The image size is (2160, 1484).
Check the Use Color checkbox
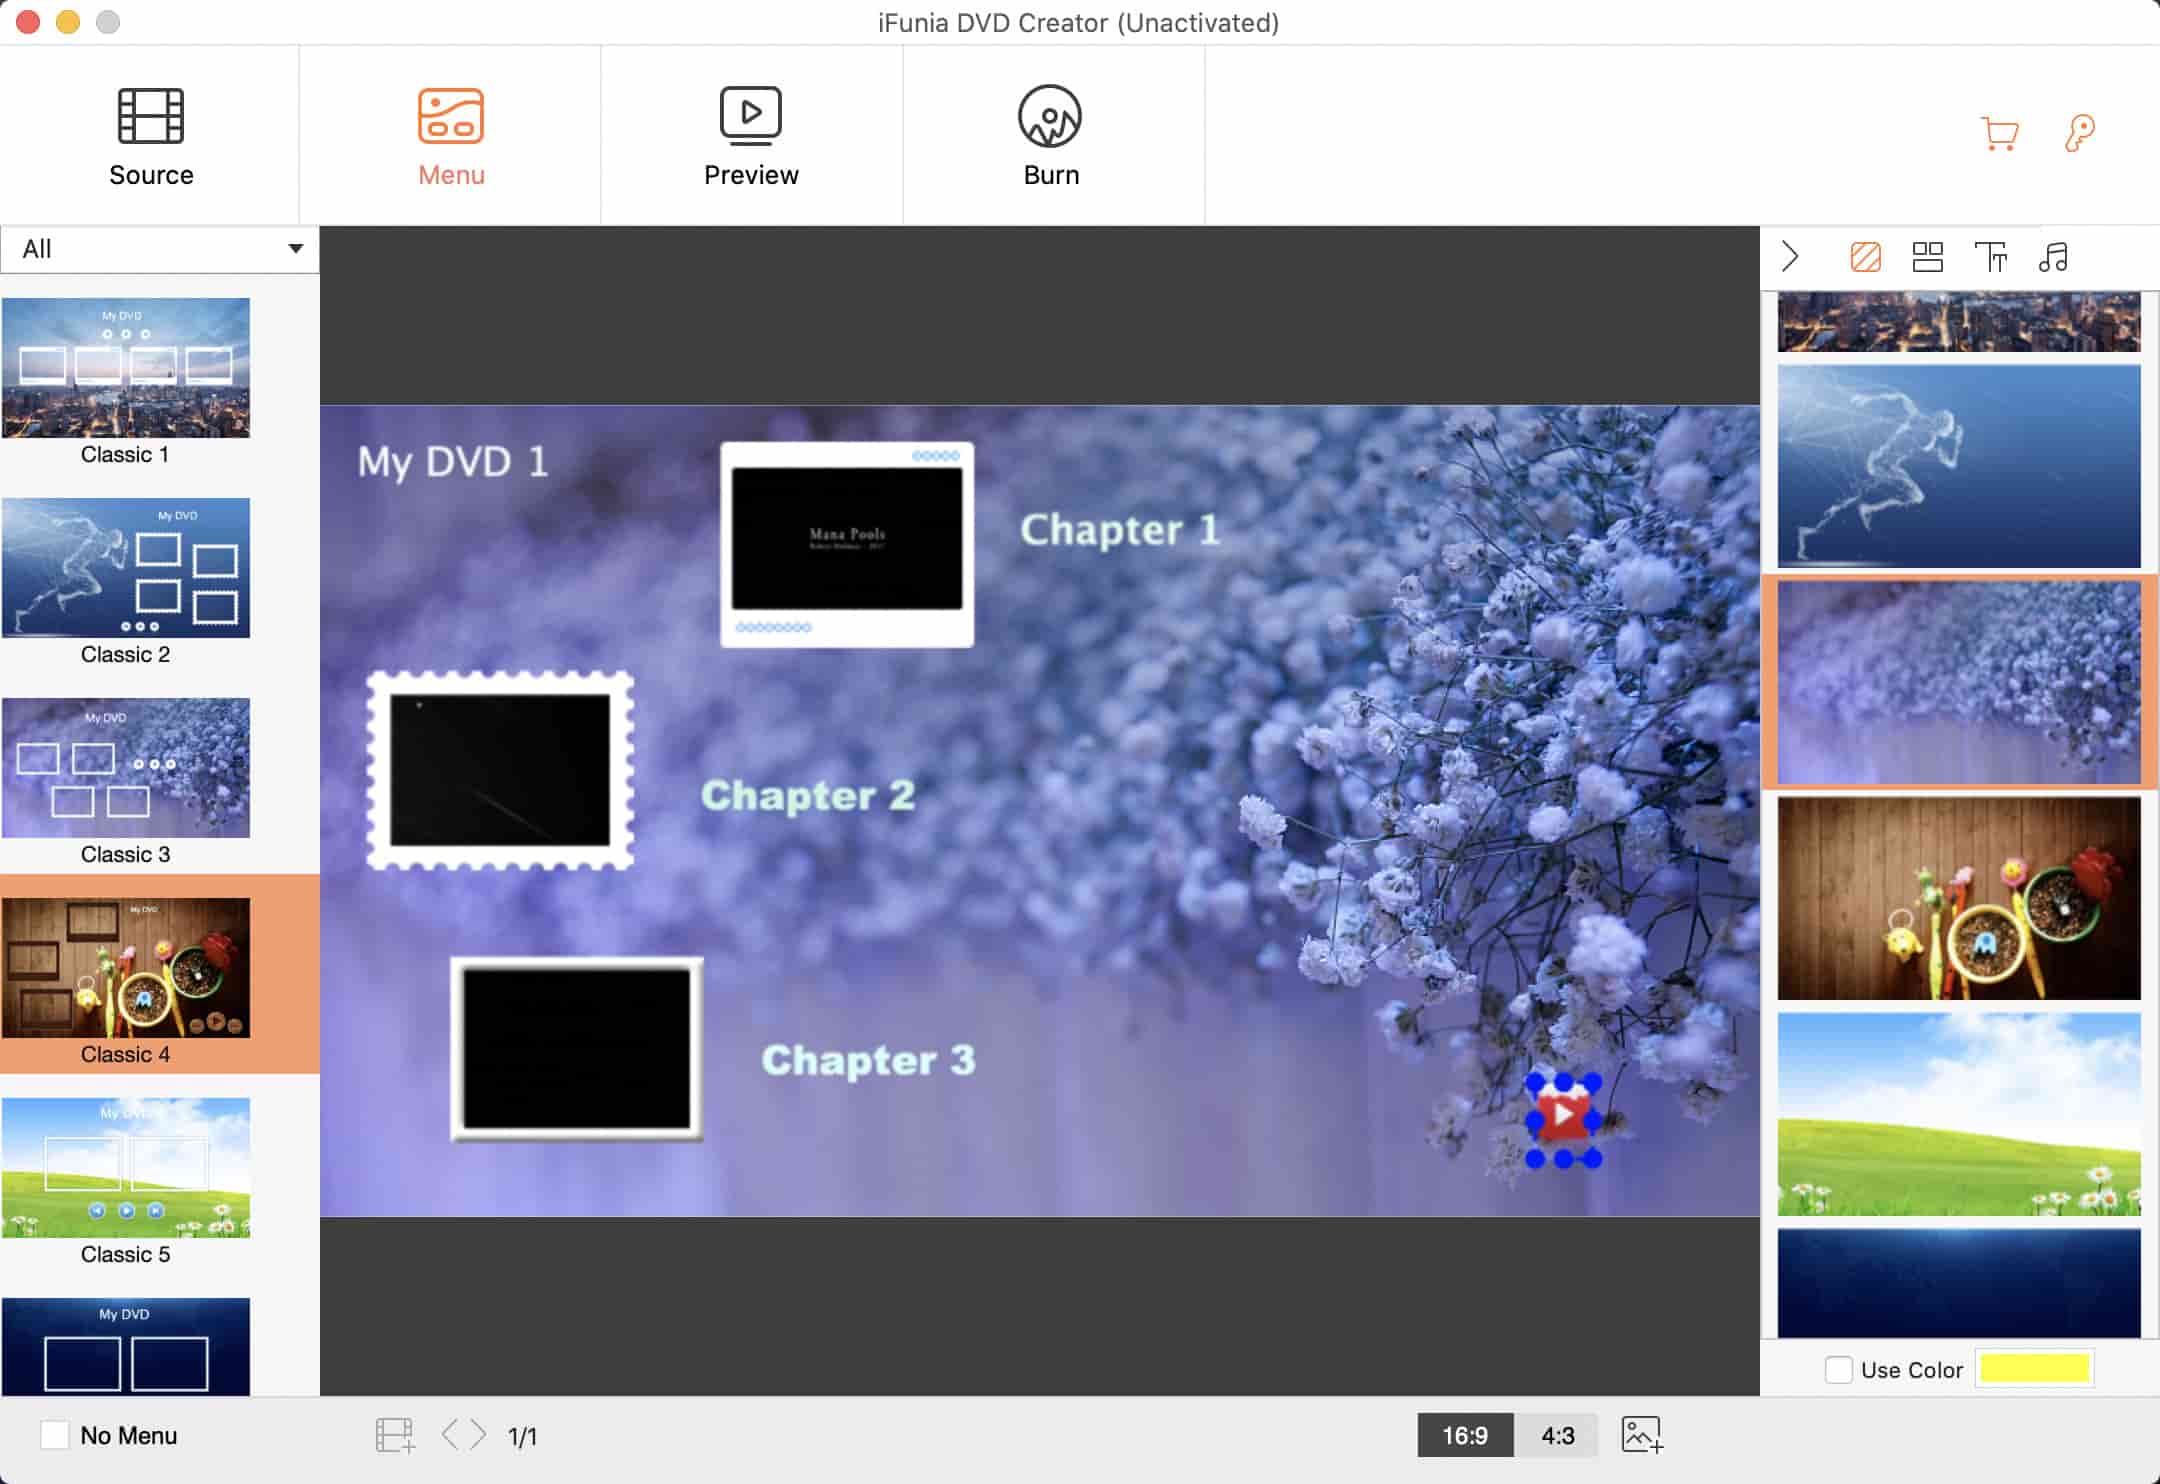[x=1838, y=1369]
